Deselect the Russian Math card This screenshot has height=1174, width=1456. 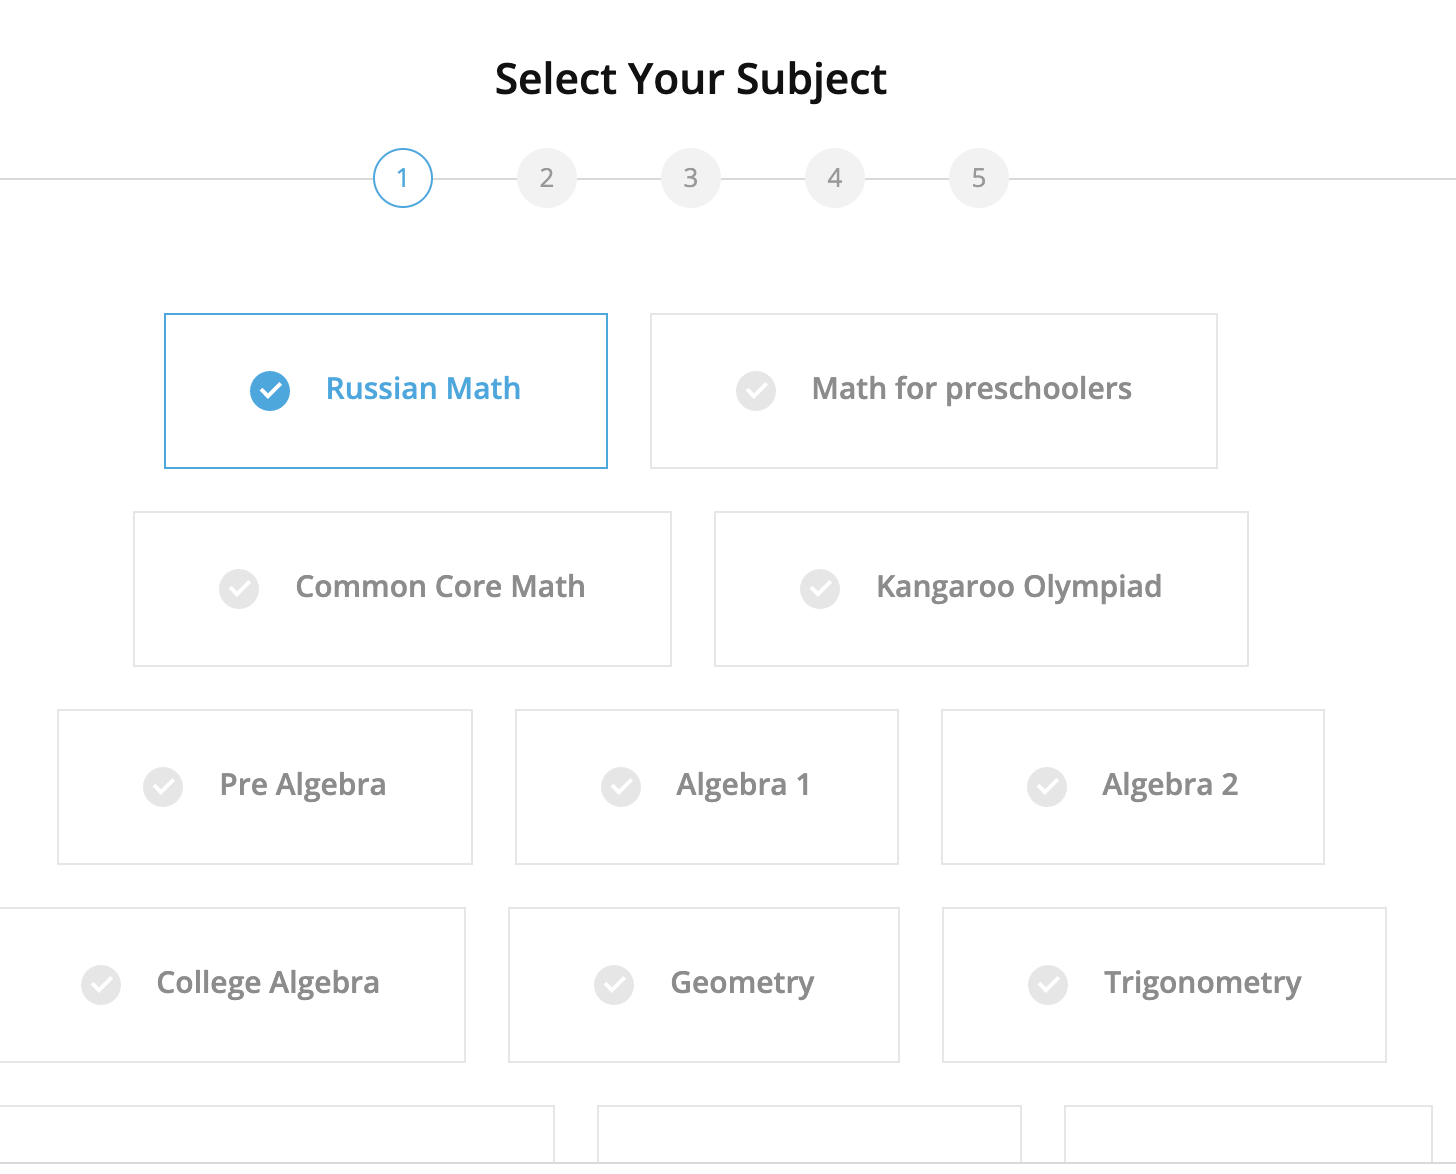(x=385, y=391)
